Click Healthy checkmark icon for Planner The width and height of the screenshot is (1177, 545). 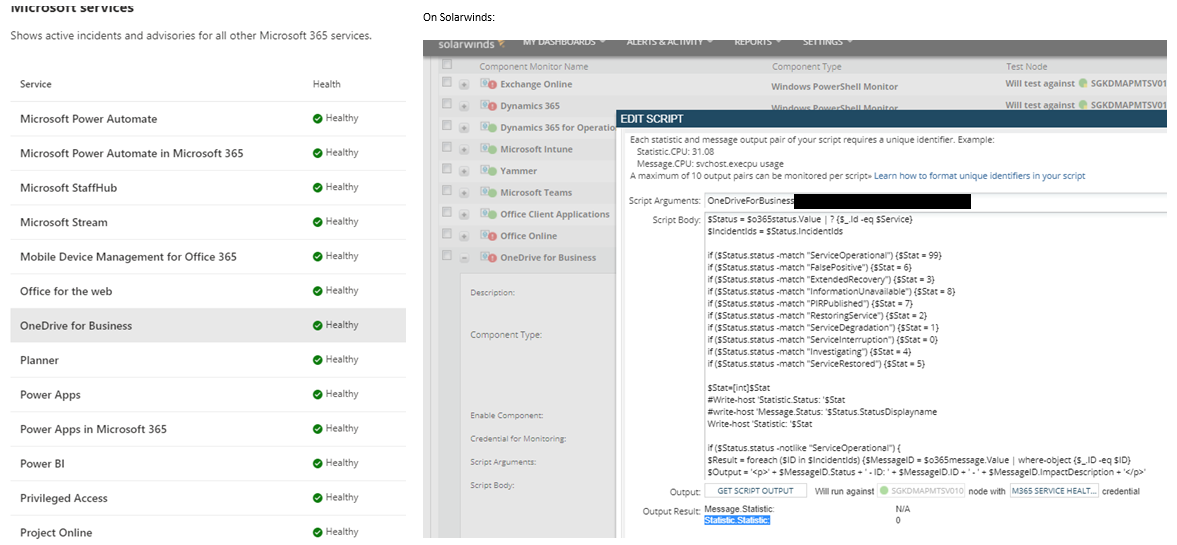point(318,360)
